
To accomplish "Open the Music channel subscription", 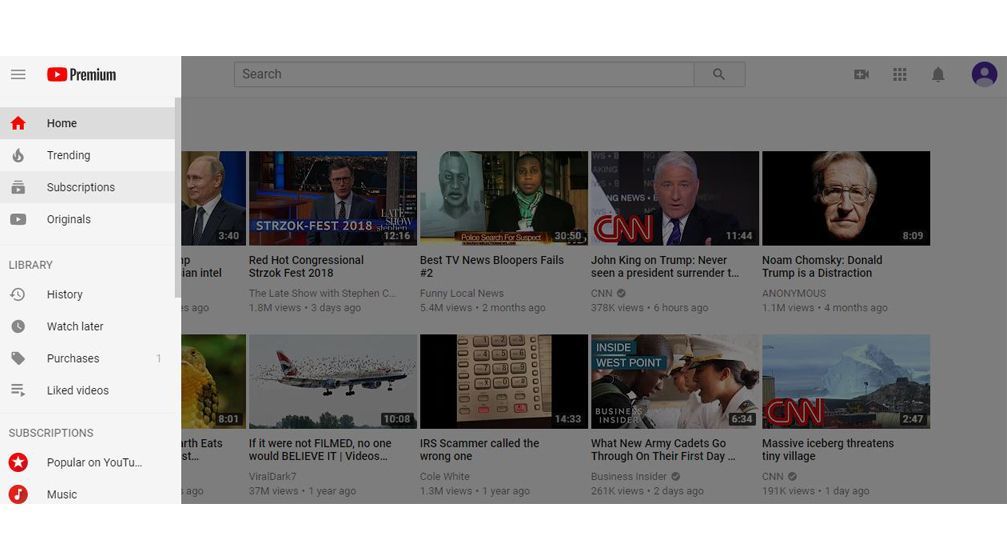I will click(x=87, y=493).
